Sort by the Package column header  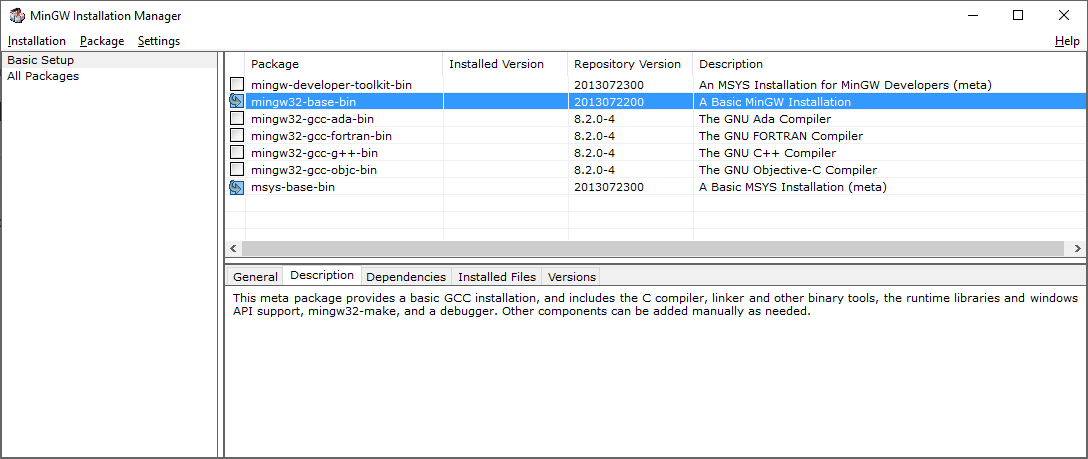tap(344, 64)
